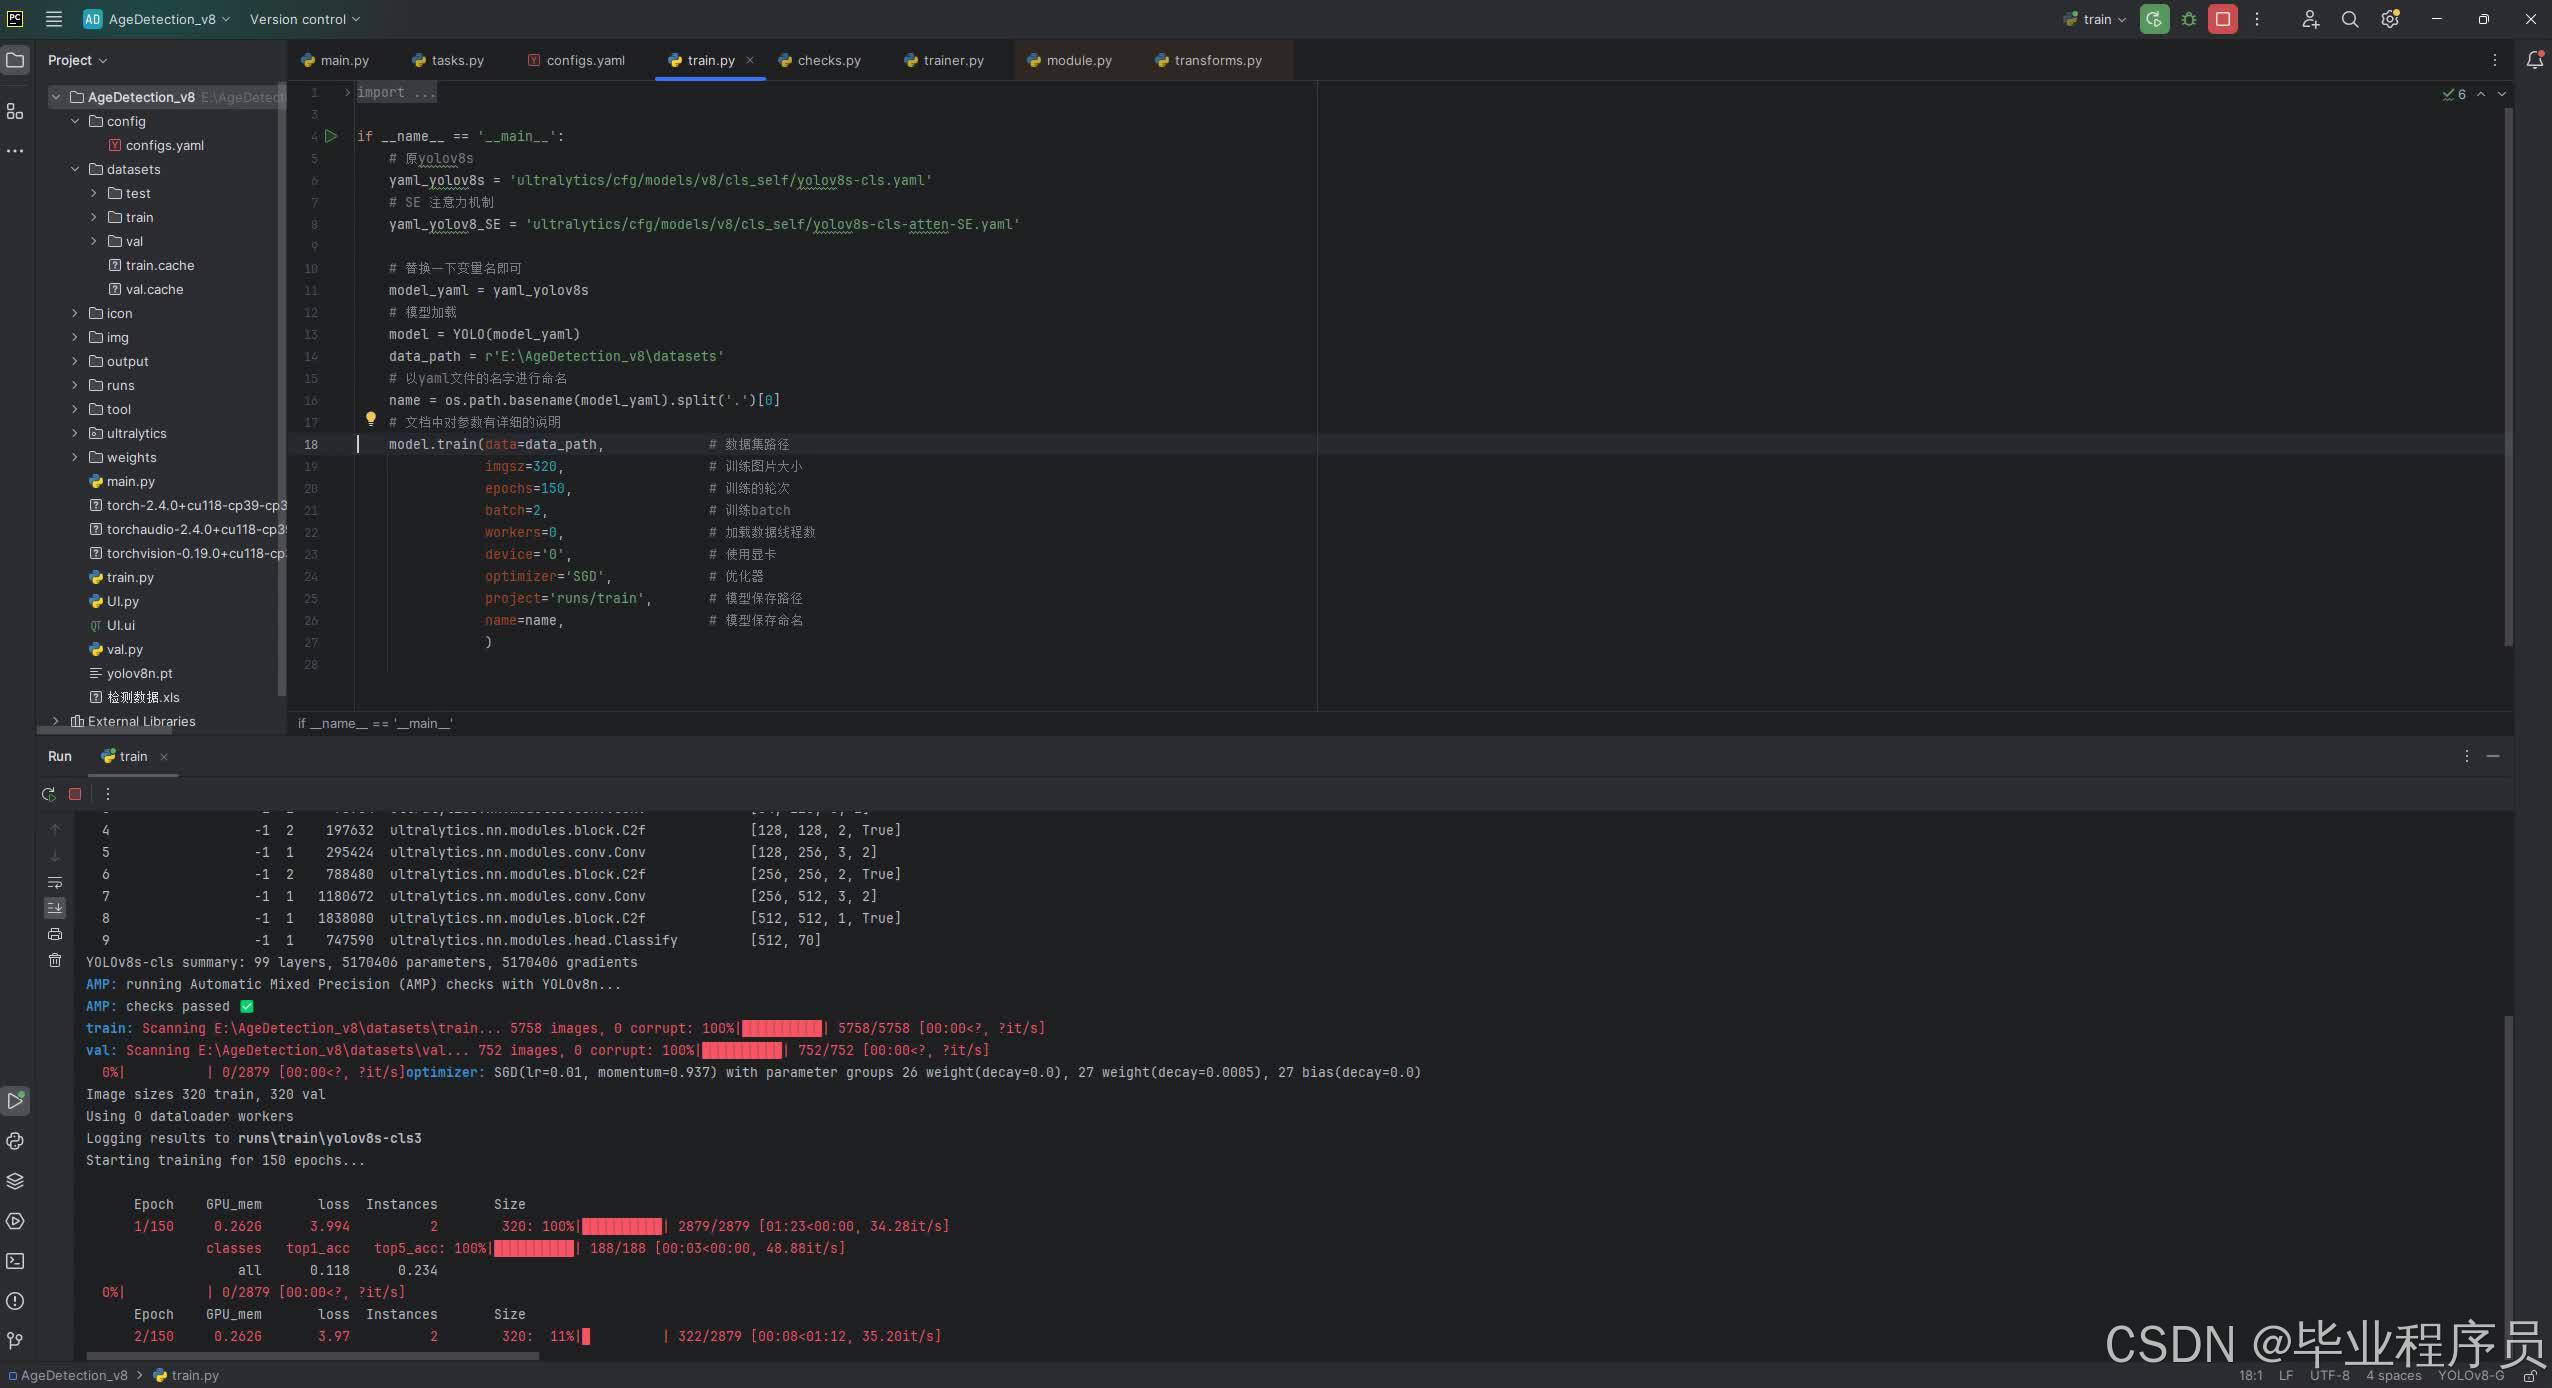Open the Structure tool window icon

15,111
